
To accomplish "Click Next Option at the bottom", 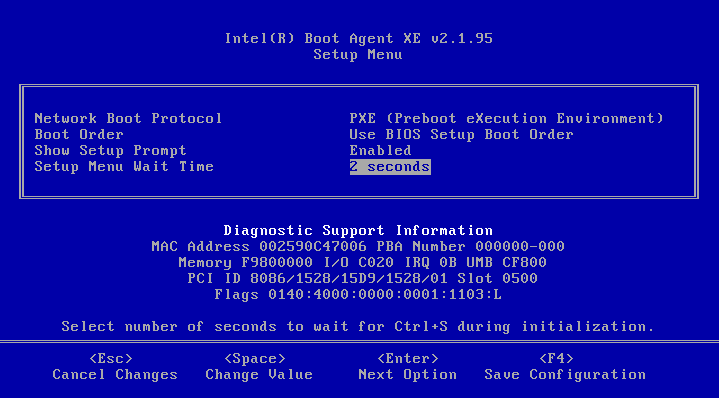I will [x=407, y=374].
